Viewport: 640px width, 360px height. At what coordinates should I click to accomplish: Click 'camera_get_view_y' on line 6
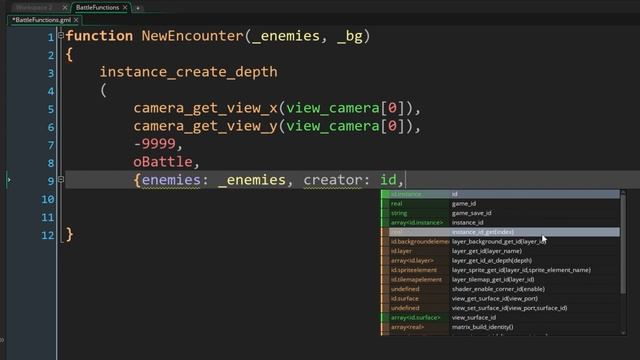coord(205,126)
